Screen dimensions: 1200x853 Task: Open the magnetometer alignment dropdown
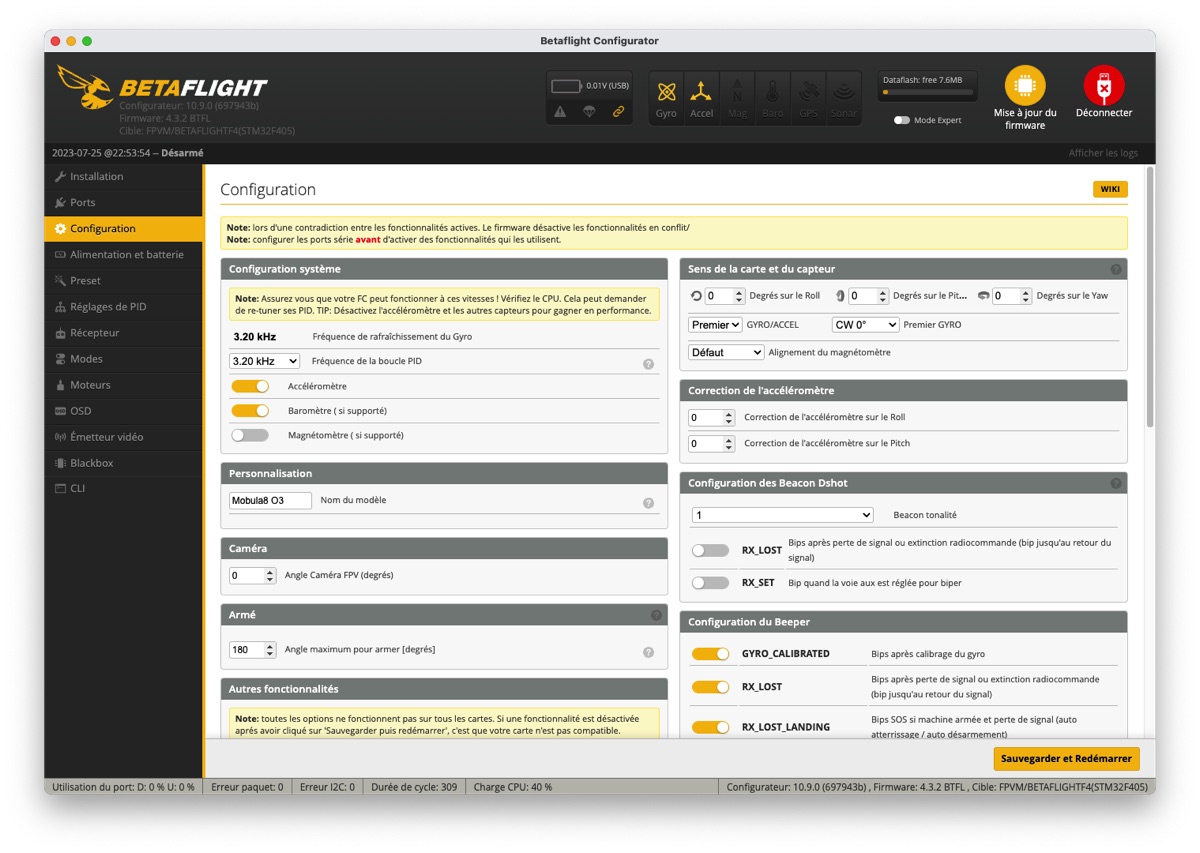(726, 352)
